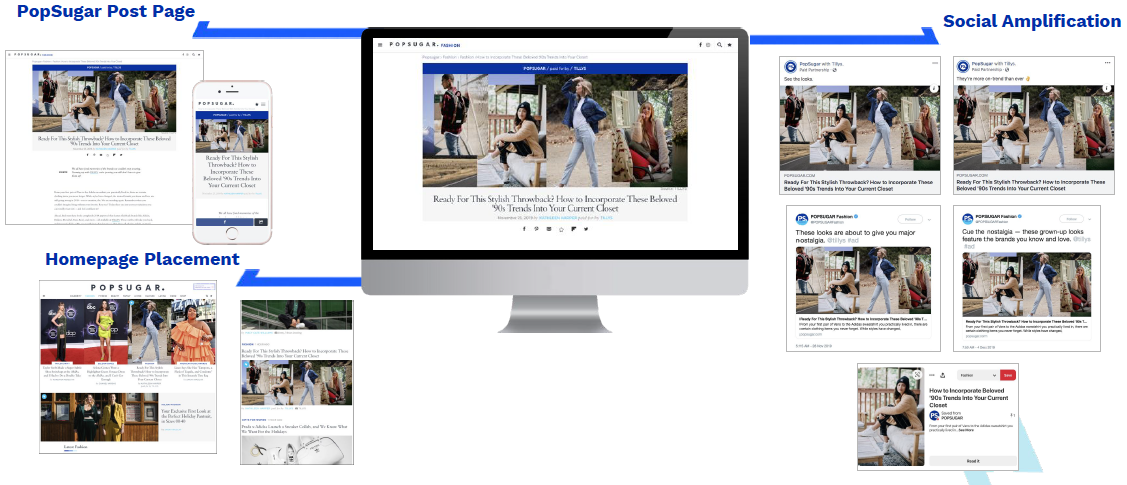The height and width of the screenshot is (485, 1127).
Task: Share article via Pinterest icon below headline
Action: pos(536,228)
